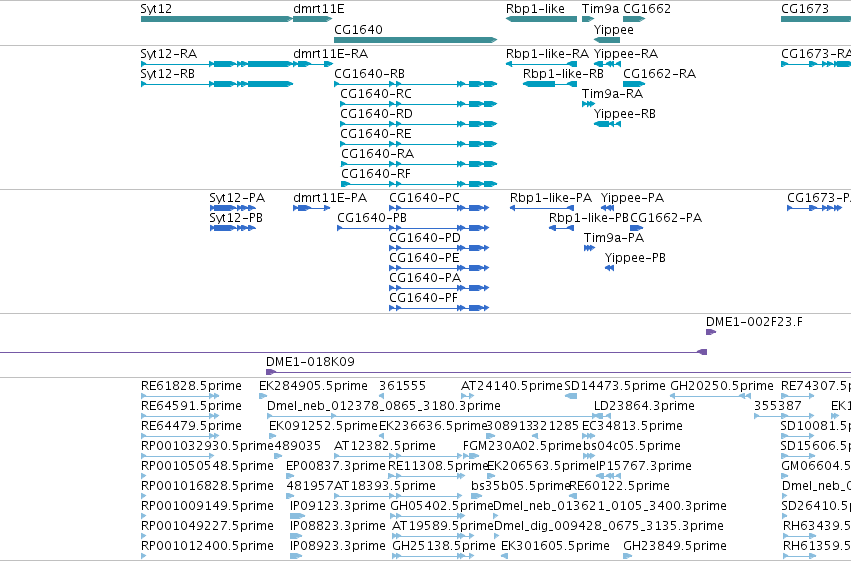Select protein CG1640-PB

[413, 228]
